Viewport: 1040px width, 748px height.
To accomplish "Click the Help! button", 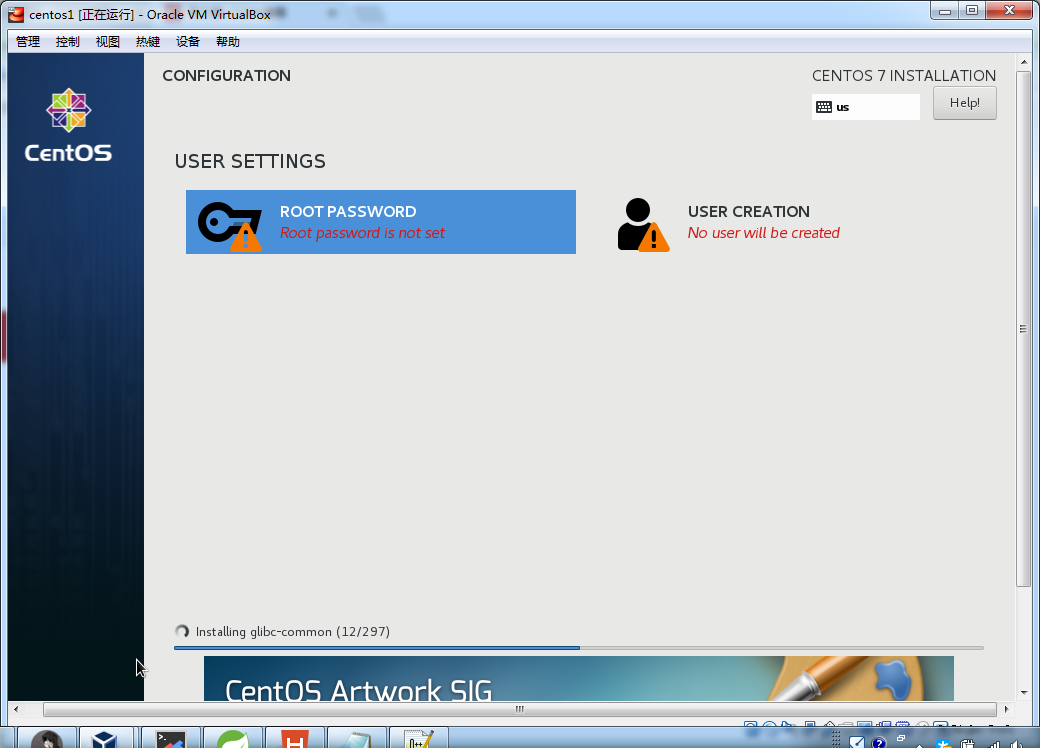I will pos(964,103).
